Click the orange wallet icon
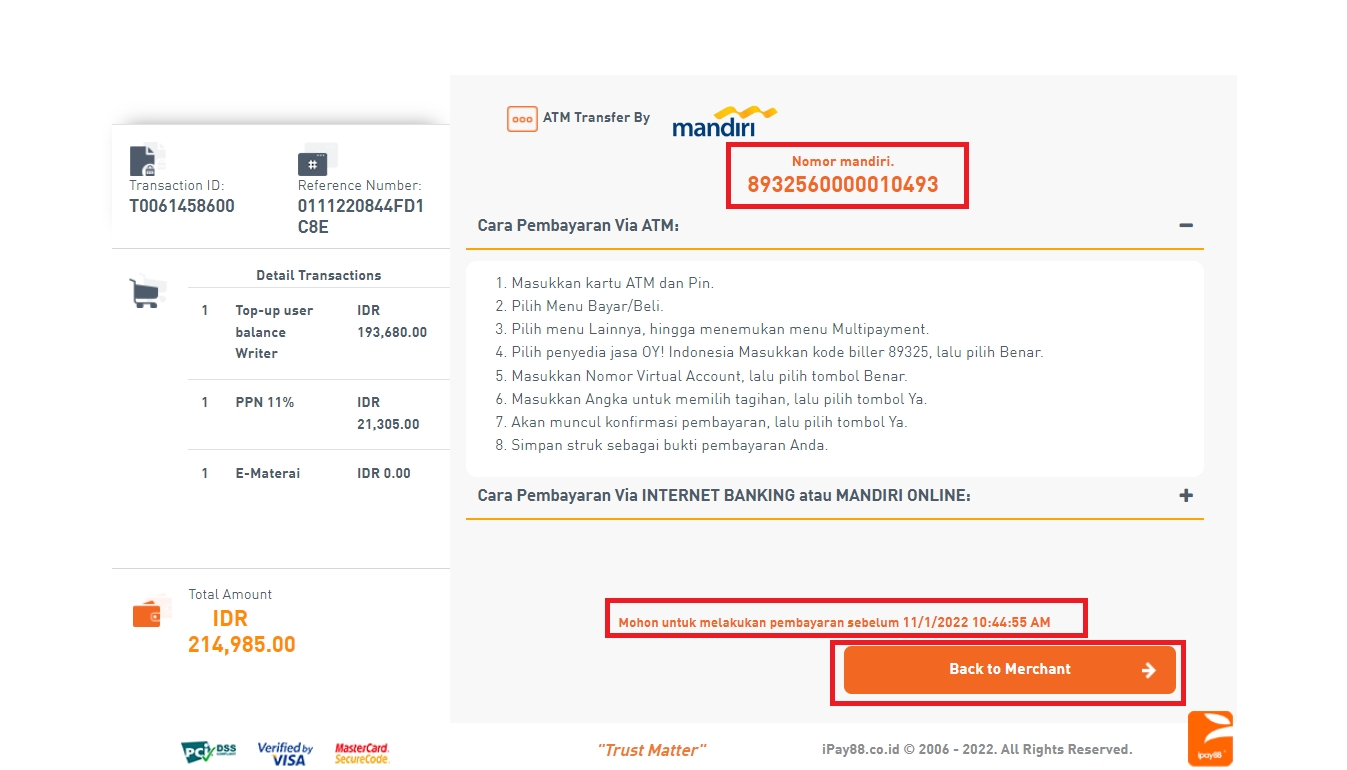This screenshot has width=1347, height=770. [152, 612]
